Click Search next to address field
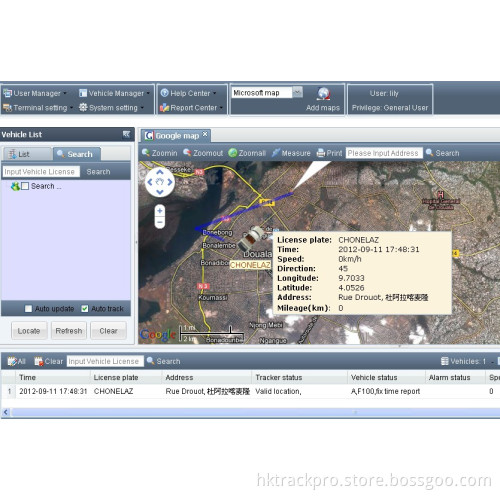500x500 pixels. point(443,153)
